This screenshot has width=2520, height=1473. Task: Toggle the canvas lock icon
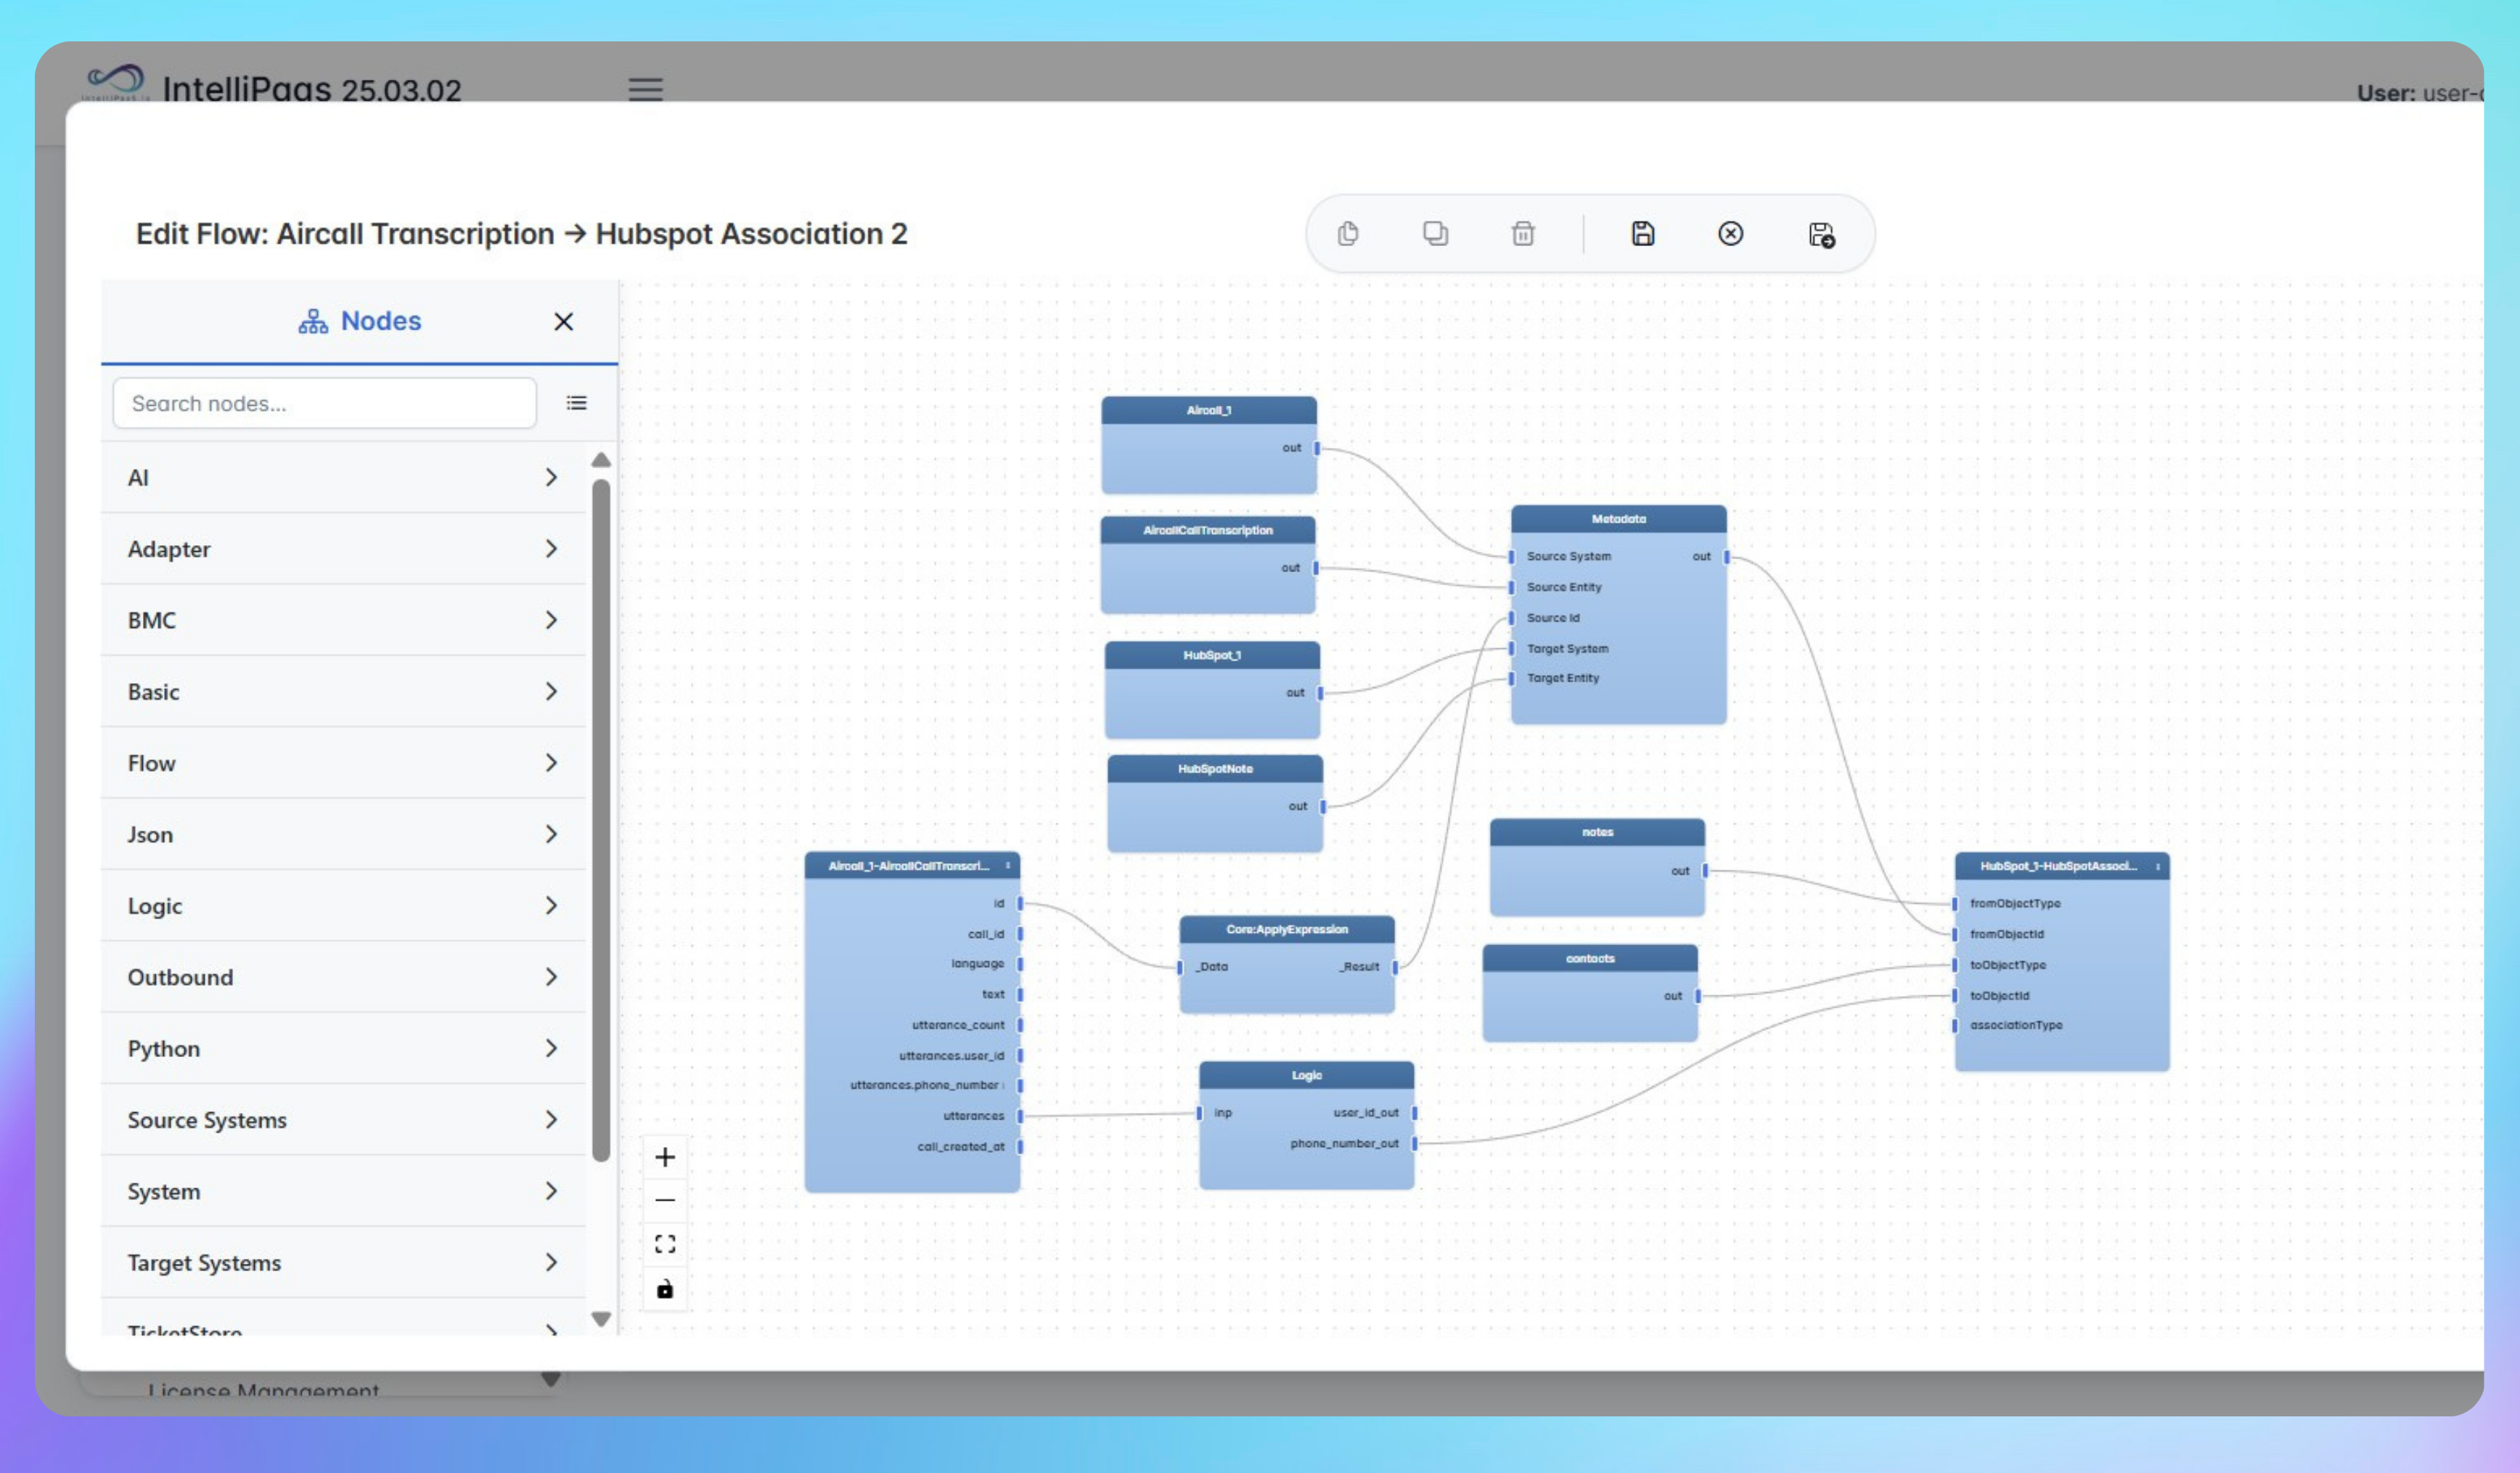[665, 1289]
